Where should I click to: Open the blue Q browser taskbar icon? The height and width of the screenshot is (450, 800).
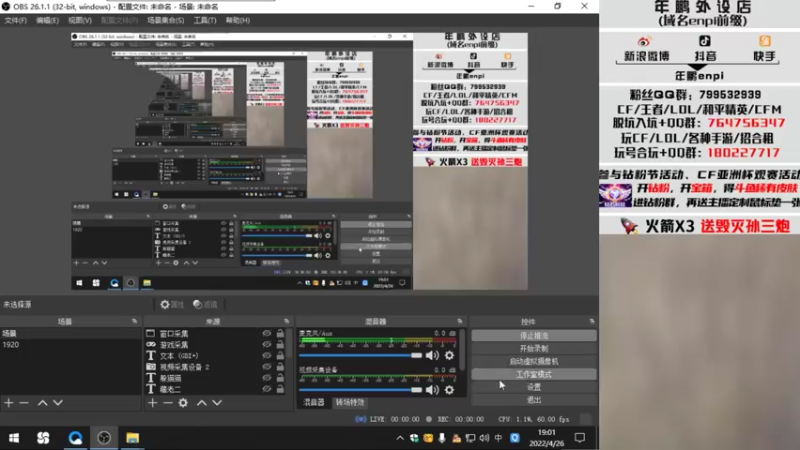(75, 438)
